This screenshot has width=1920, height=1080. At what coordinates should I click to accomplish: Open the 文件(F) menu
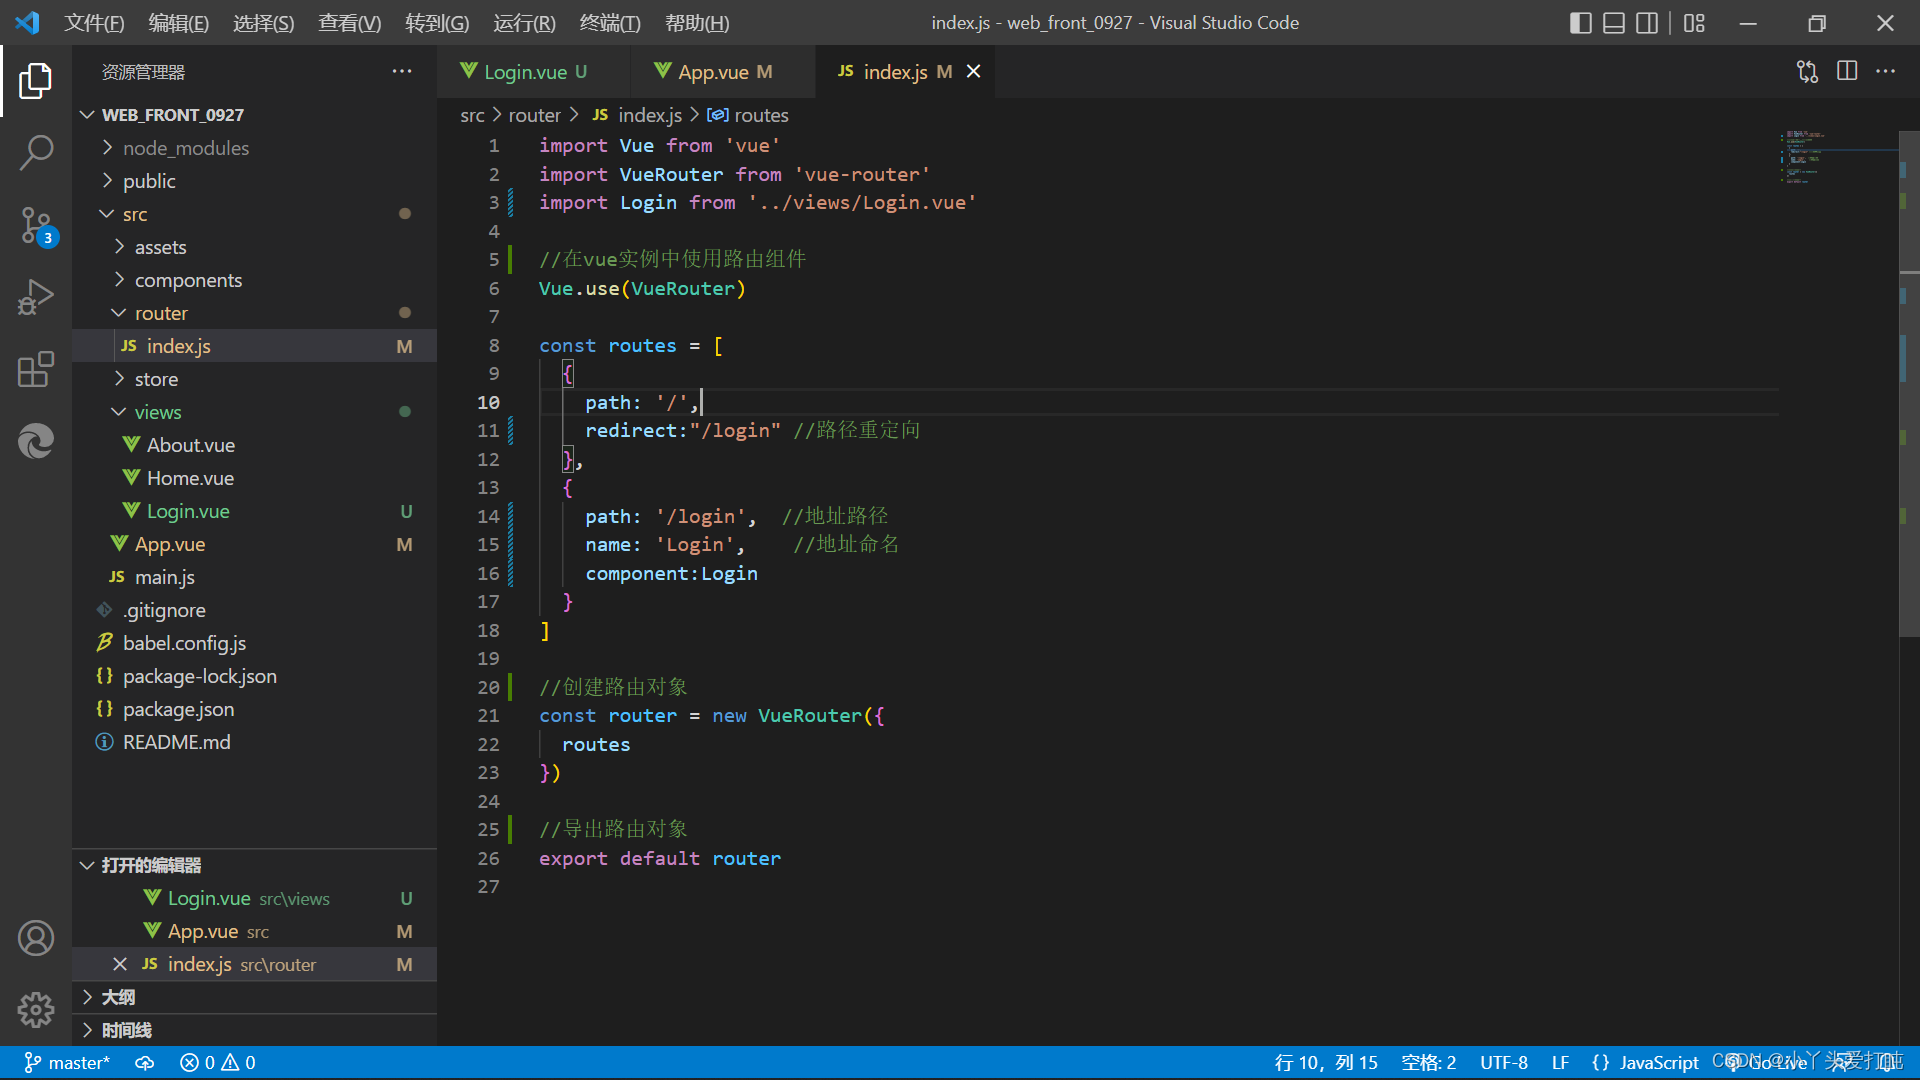click(94, 22)
